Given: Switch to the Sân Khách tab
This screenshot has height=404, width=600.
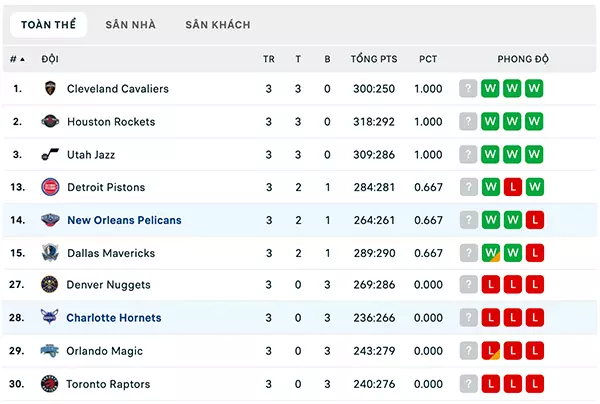Looking at the screenshot, I should pos(218,25).
